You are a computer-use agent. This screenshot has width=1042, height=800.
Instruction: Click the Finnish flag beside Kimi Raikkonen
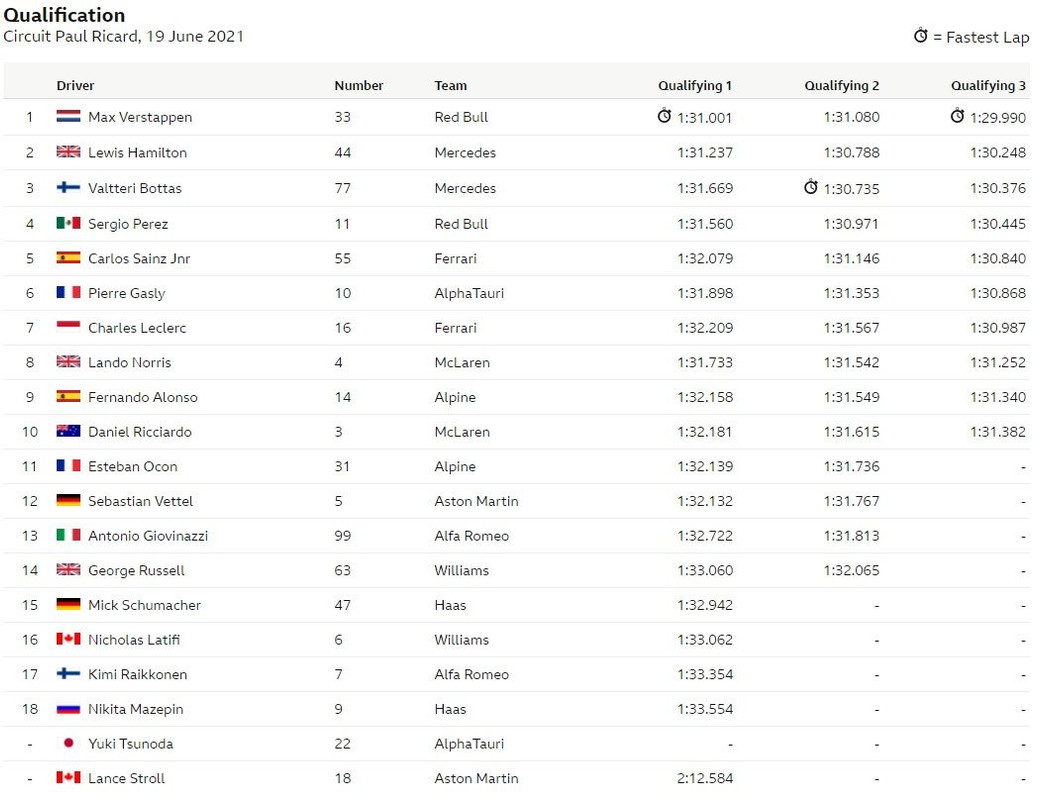tap(68, 673)
